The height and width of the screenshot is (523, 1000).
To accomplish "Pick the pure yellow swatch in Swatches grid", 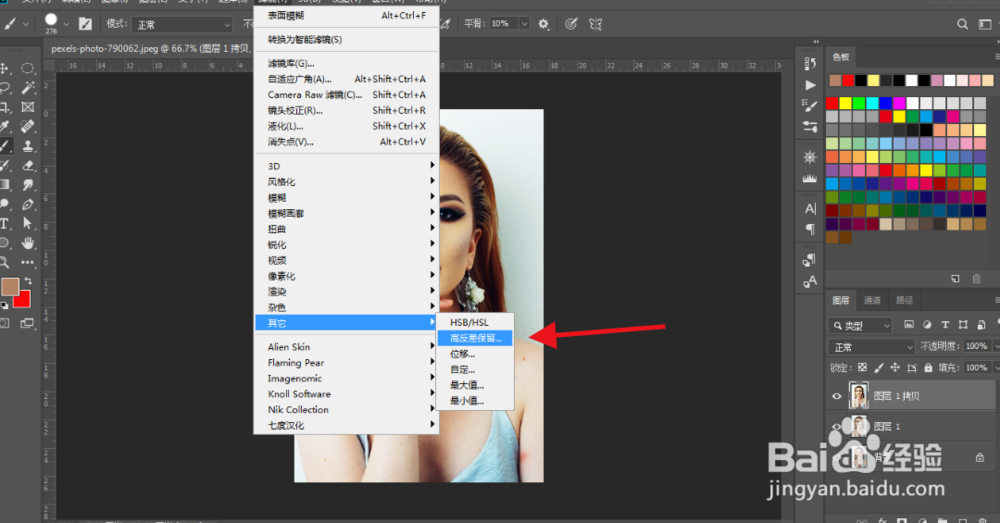I will click(x=846, y=103).
